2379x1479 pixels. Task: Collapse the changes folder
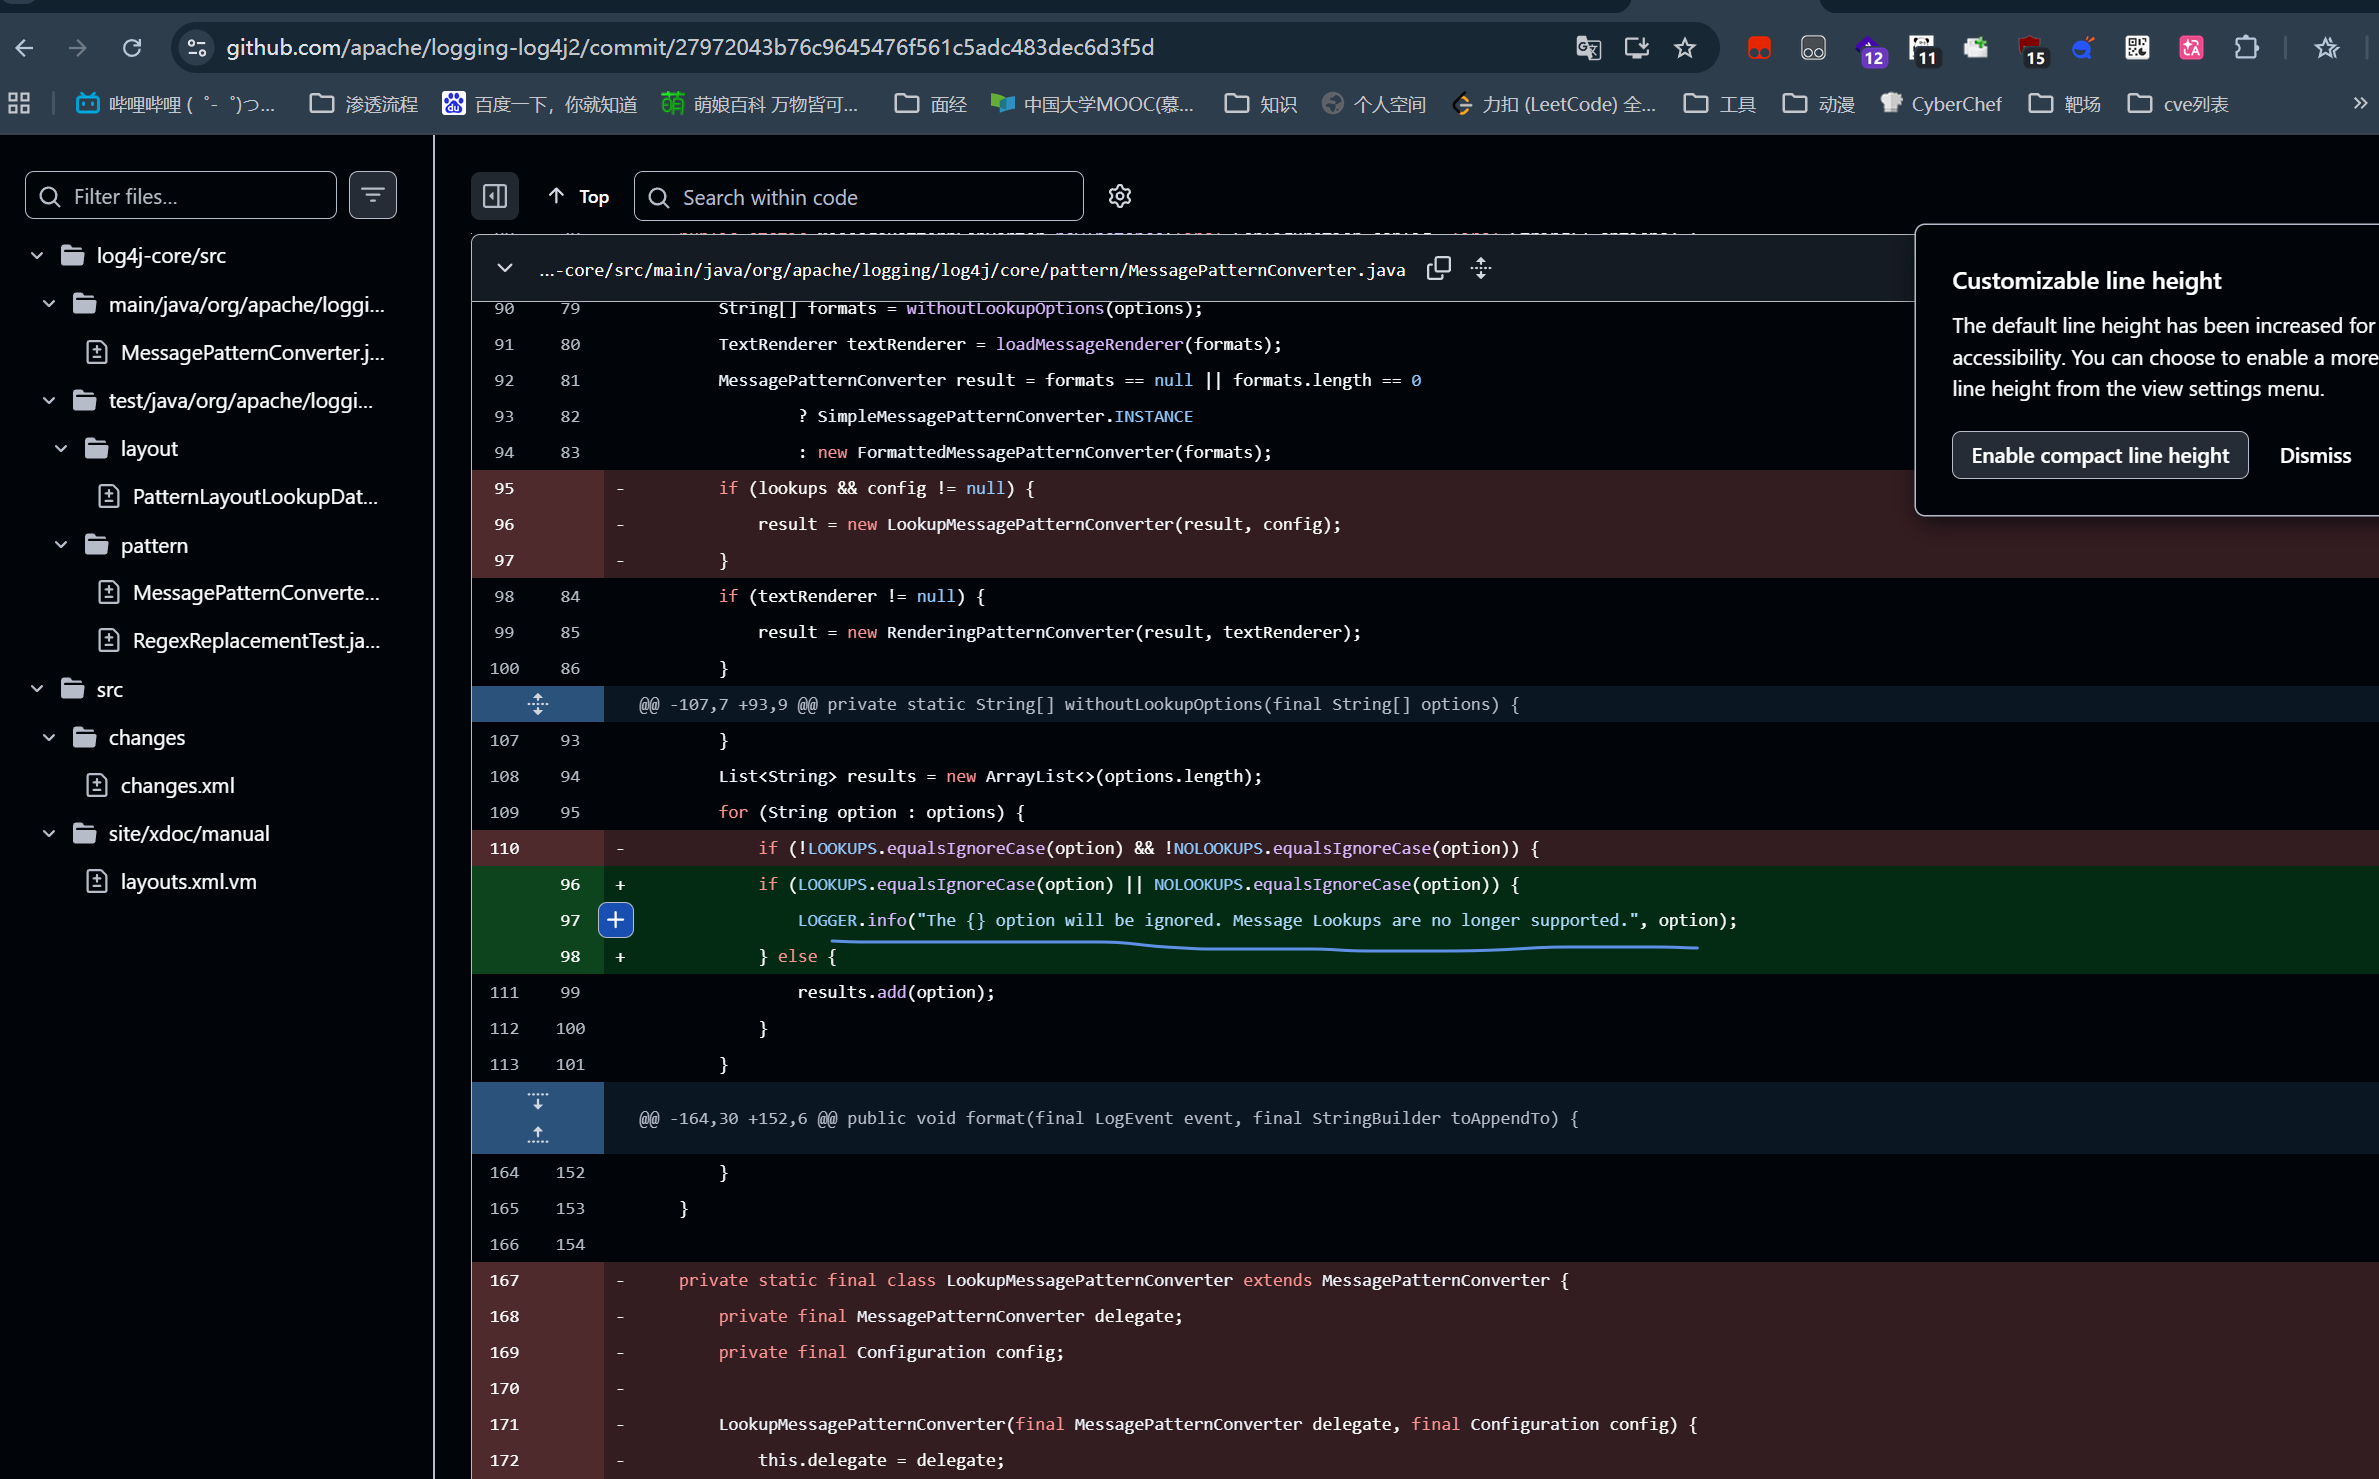coord(49,737)
